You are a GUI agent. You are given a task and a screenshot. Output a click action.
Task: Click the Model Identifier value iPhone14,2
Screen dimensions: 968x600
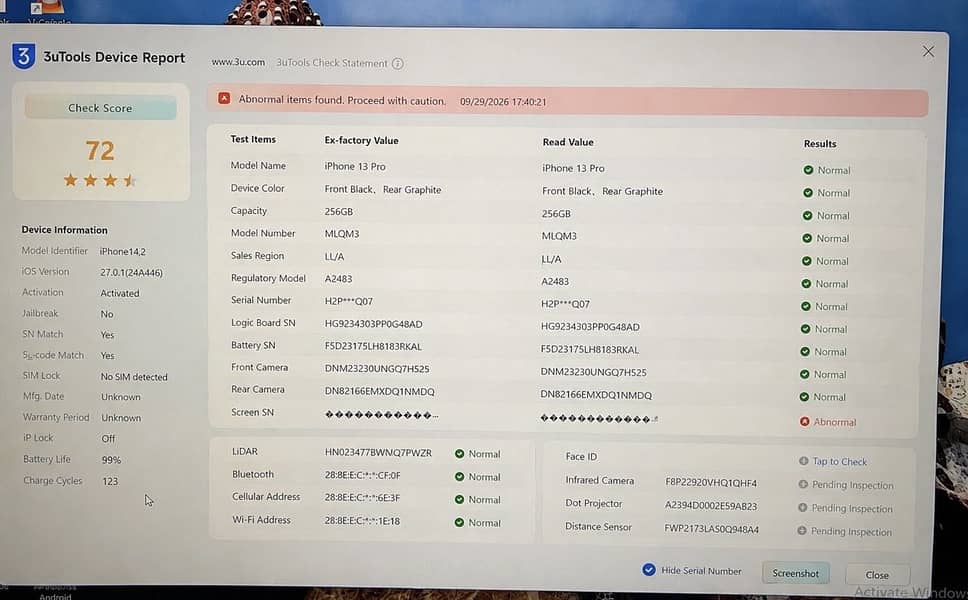pyautogui.click(x=123, y=251)
